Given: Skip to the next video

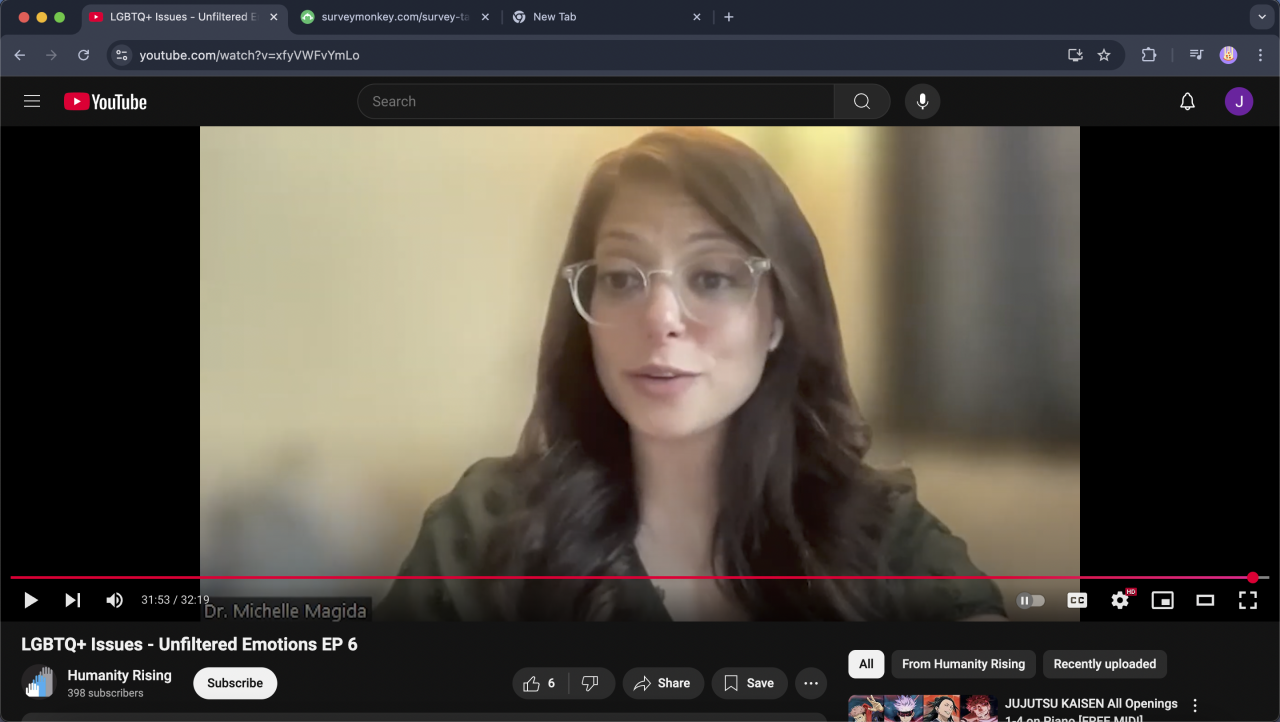Looking at the screenshot, I should coord(72,600).
